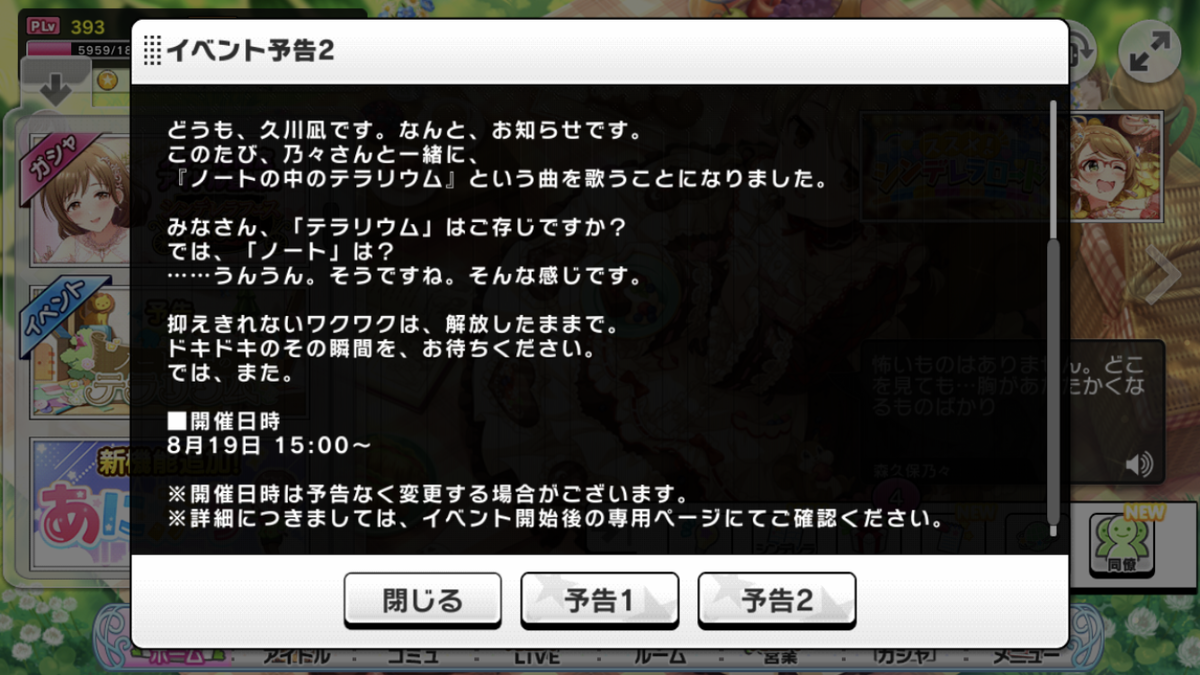Click the PLv level badge
Image resolution: width=1200 pixels, height=675 pixels.
(x=43, y=27)
